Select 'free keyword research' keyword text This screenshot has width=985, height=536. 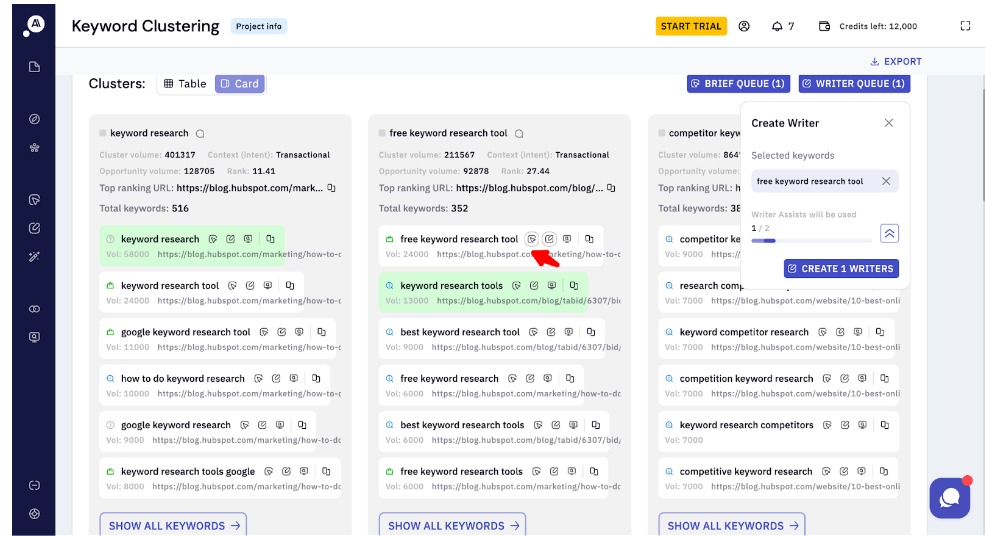point(449,378)
